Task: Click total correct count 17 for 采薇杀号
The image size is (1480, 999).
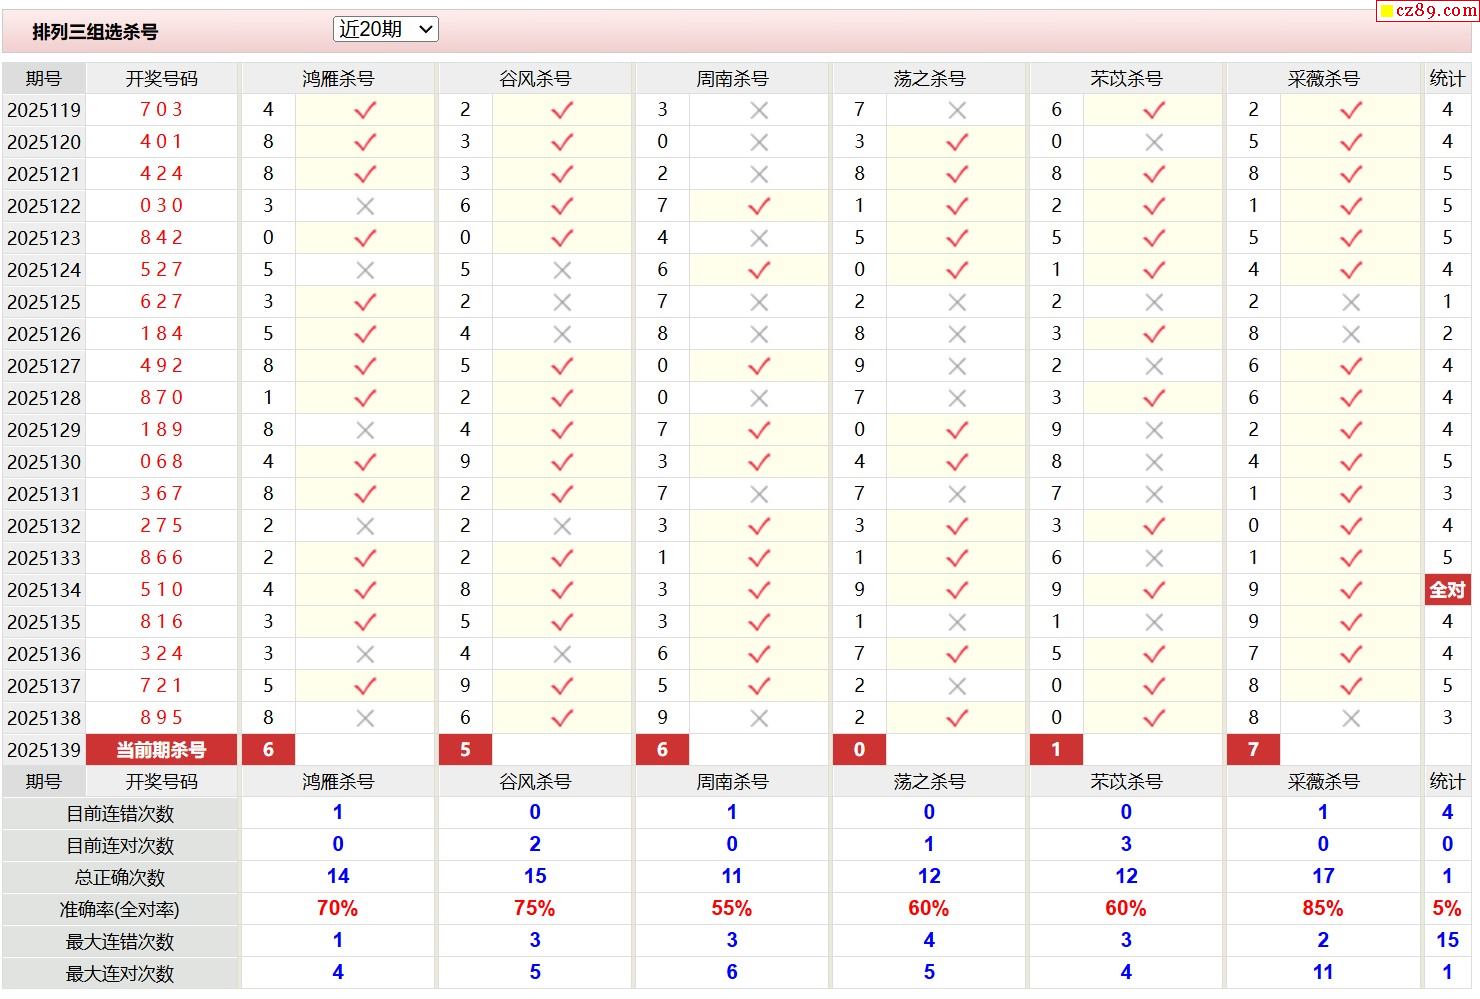Action: (x=1323, y=877)
